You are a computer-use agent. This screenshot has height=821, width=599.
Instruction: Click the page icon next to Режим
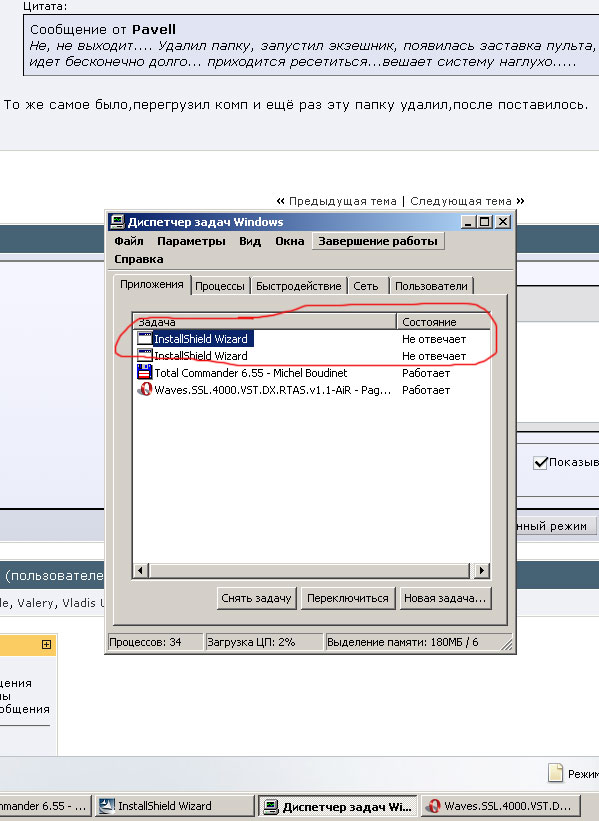point(556,773)
